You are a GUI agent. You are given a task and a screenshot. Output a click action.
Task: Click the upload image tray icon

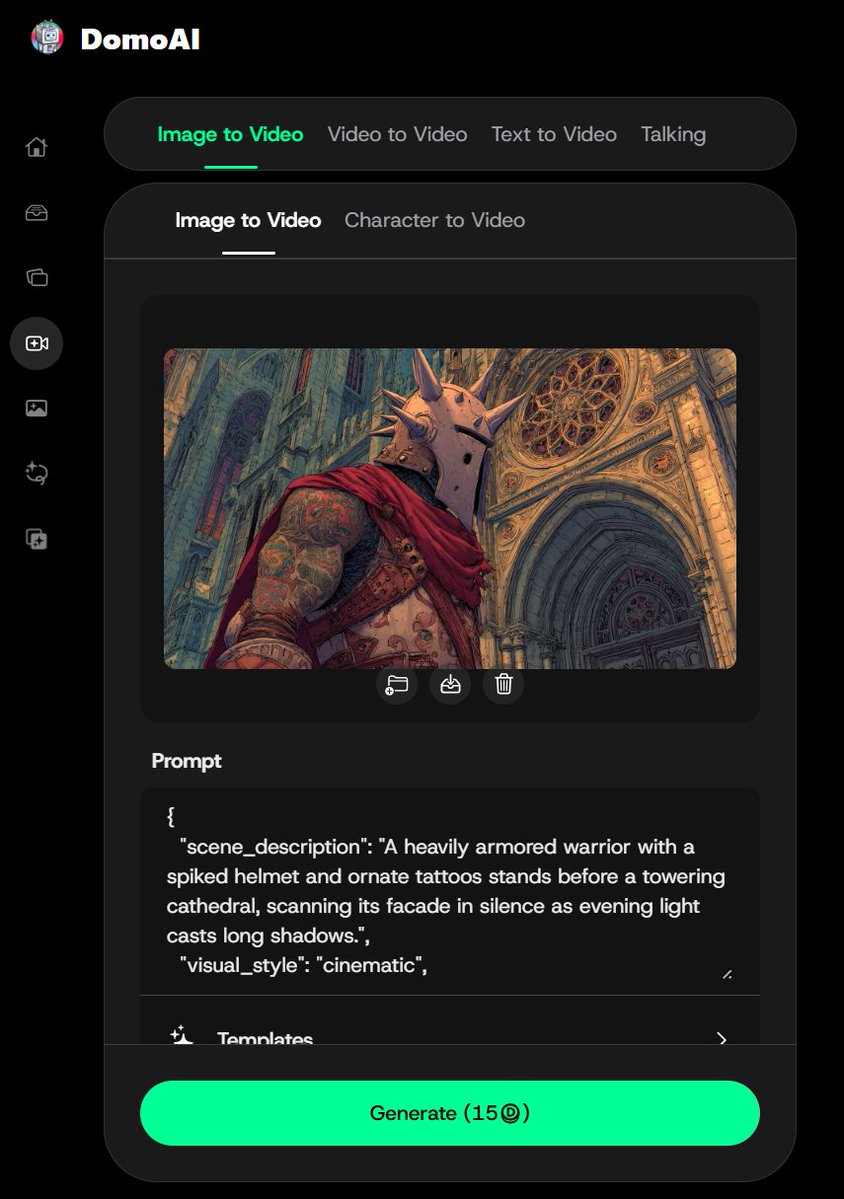click(450, 684)
